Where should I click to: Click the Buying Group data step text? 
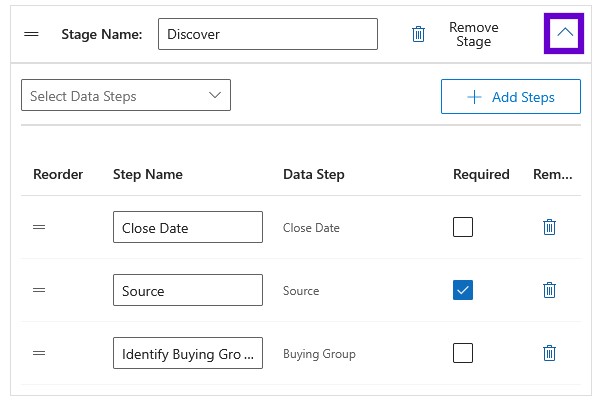pyautogui.click(x=319, y=354)
